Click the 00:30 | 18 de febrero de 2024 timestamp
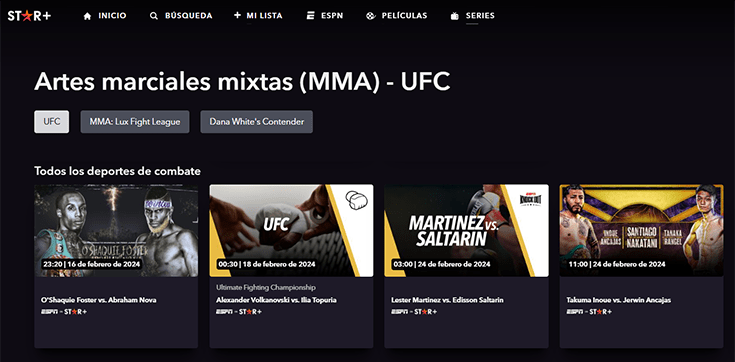 (267, 264)
